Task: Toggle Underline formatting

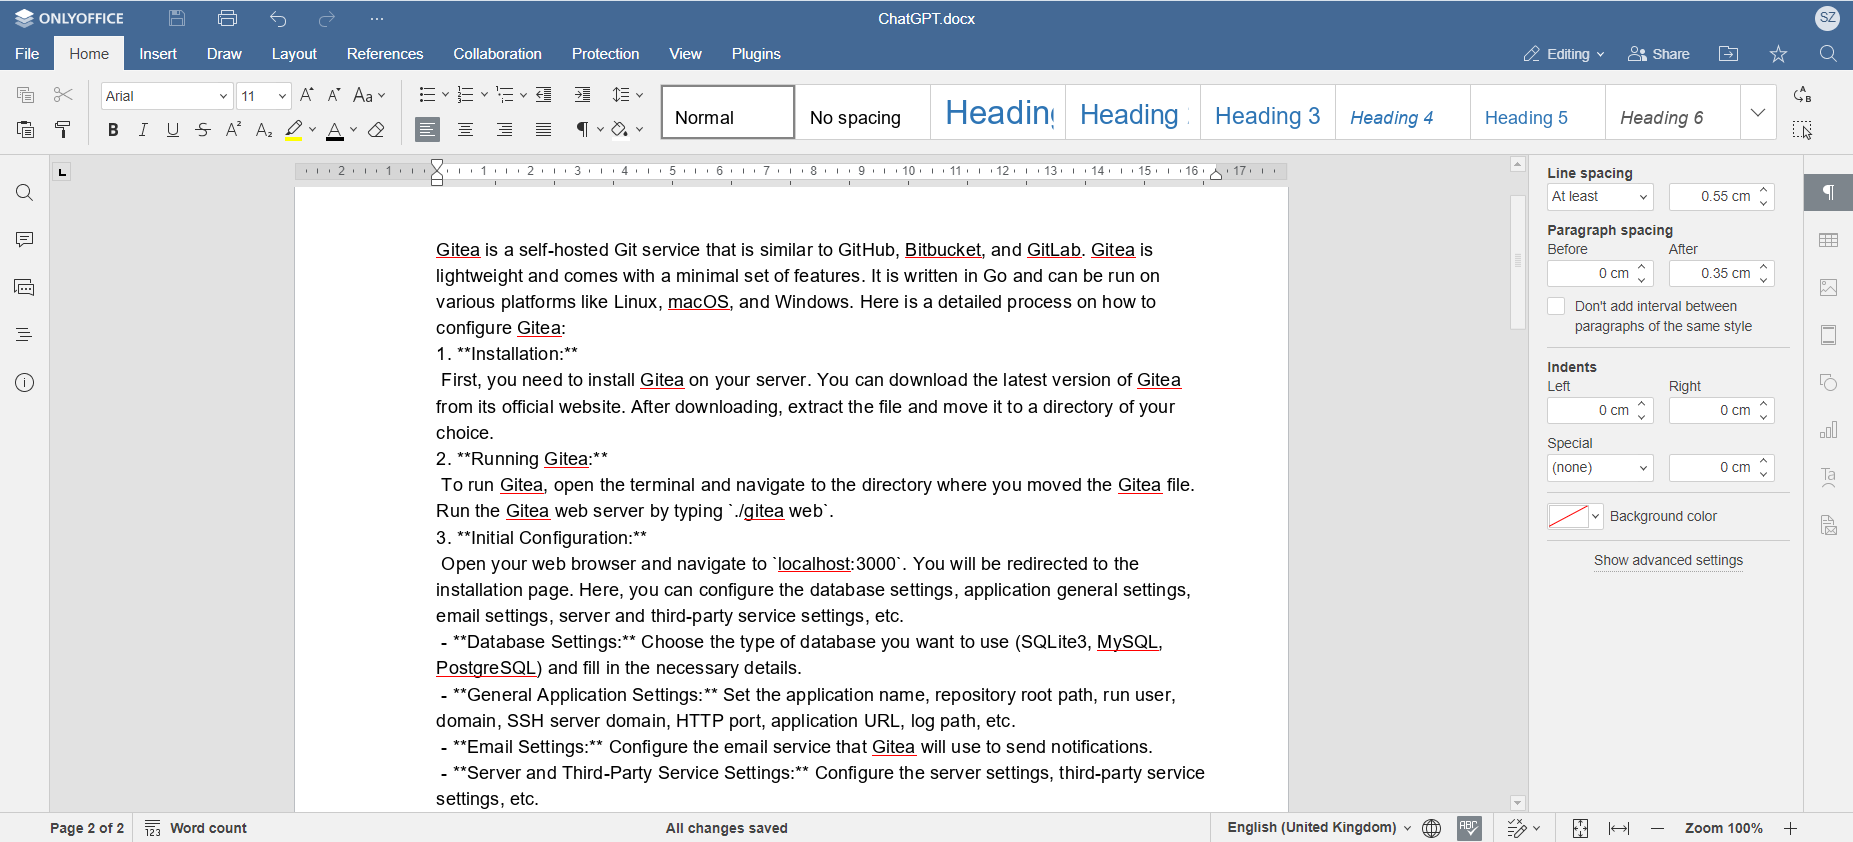Action: 173,130
